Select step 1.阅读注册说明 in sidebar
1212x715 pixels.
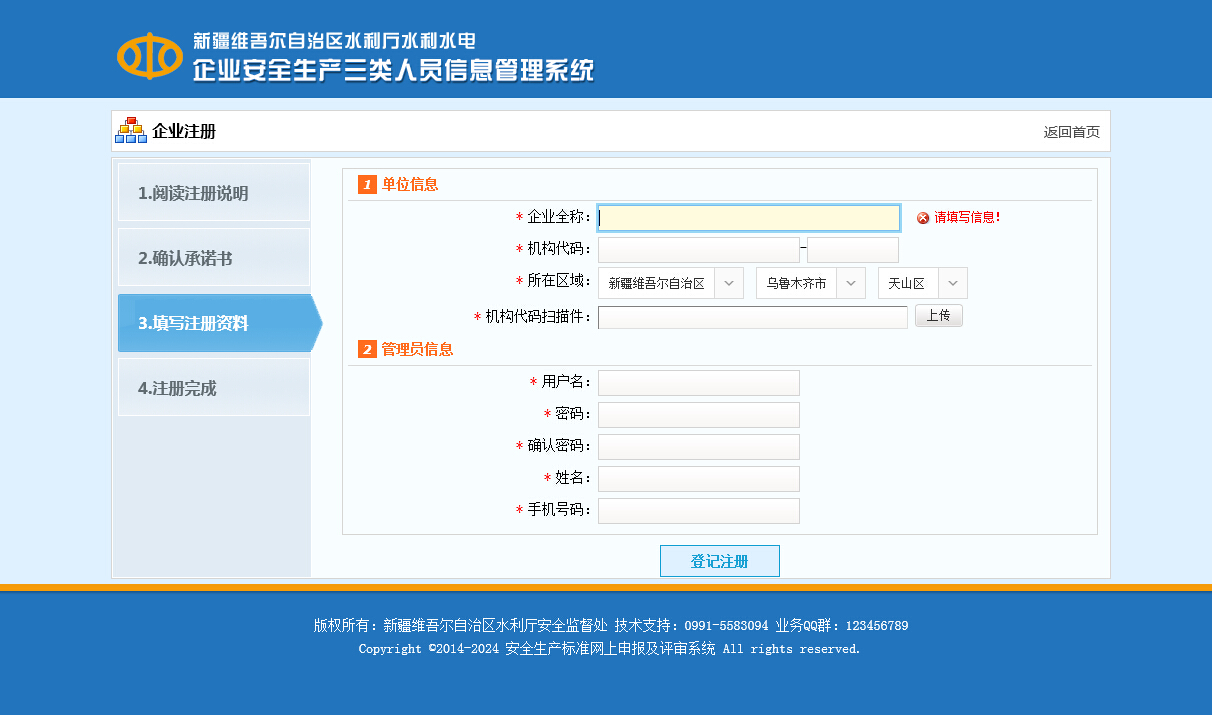coord(213,193)
